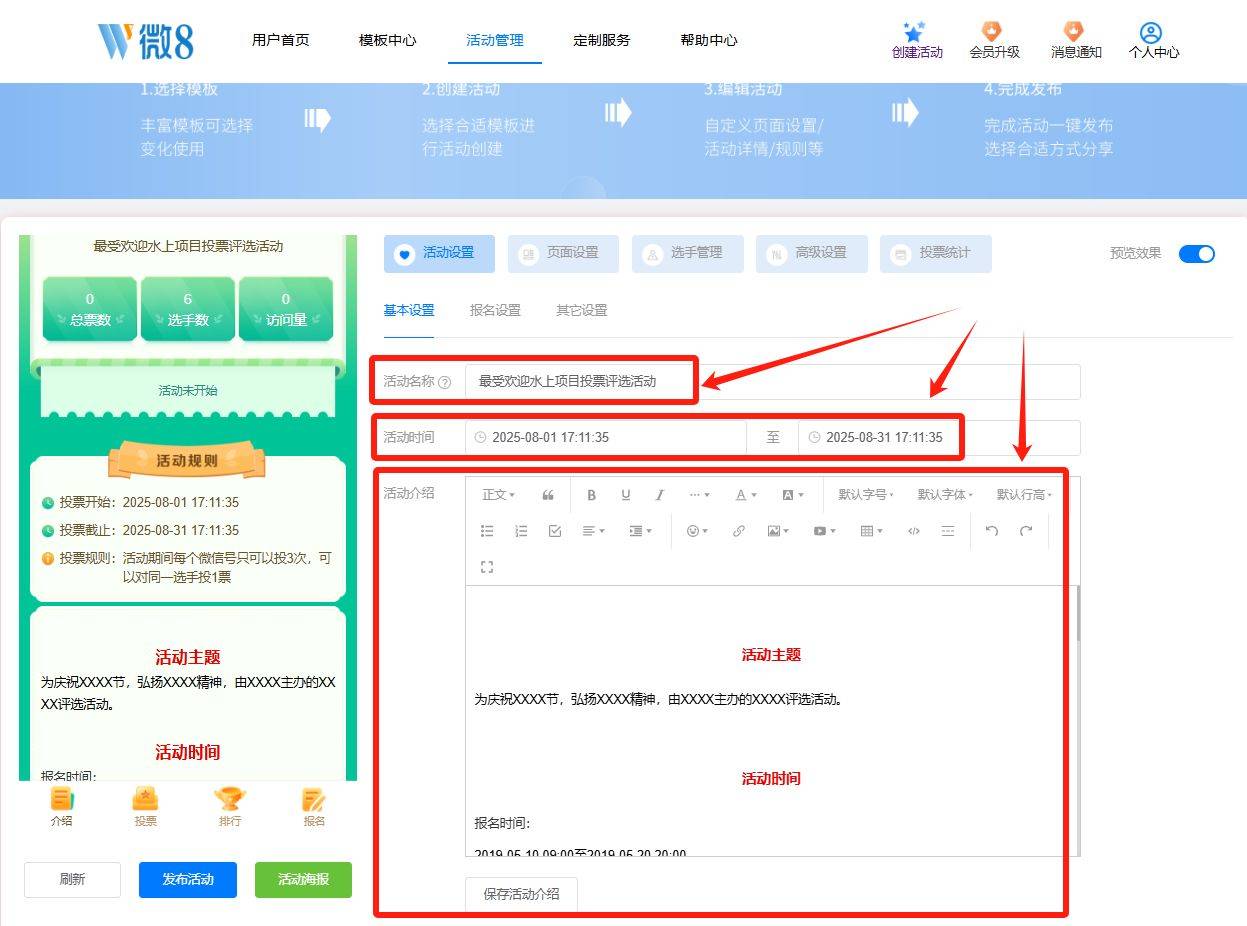1247x926 pixels.
Task: Open the insert image dropdown
Action: coord(778,531)
